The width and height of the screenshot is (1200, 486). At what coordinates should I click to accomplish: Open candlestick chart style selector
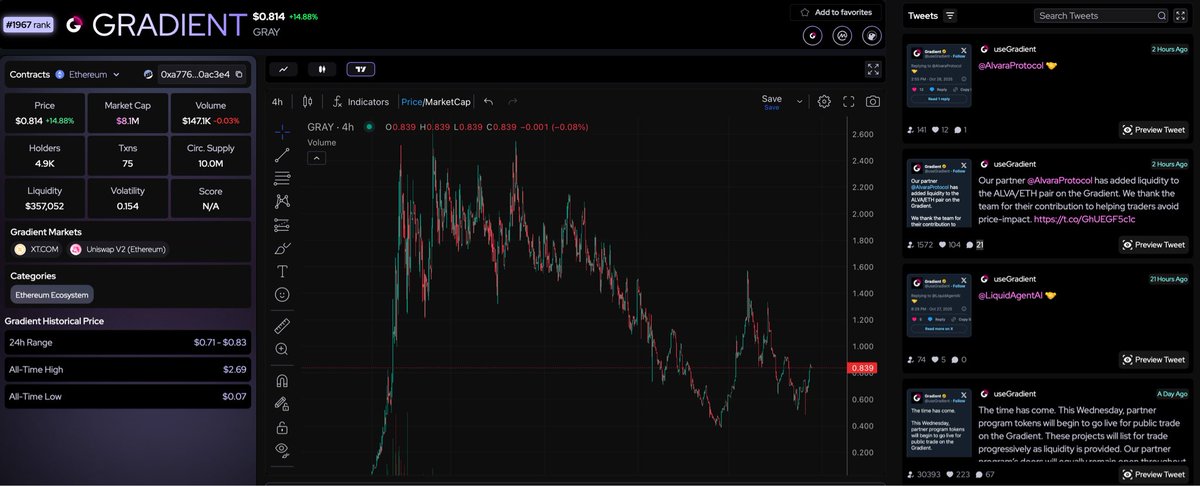pyautogui.click(x=307, y=101)
